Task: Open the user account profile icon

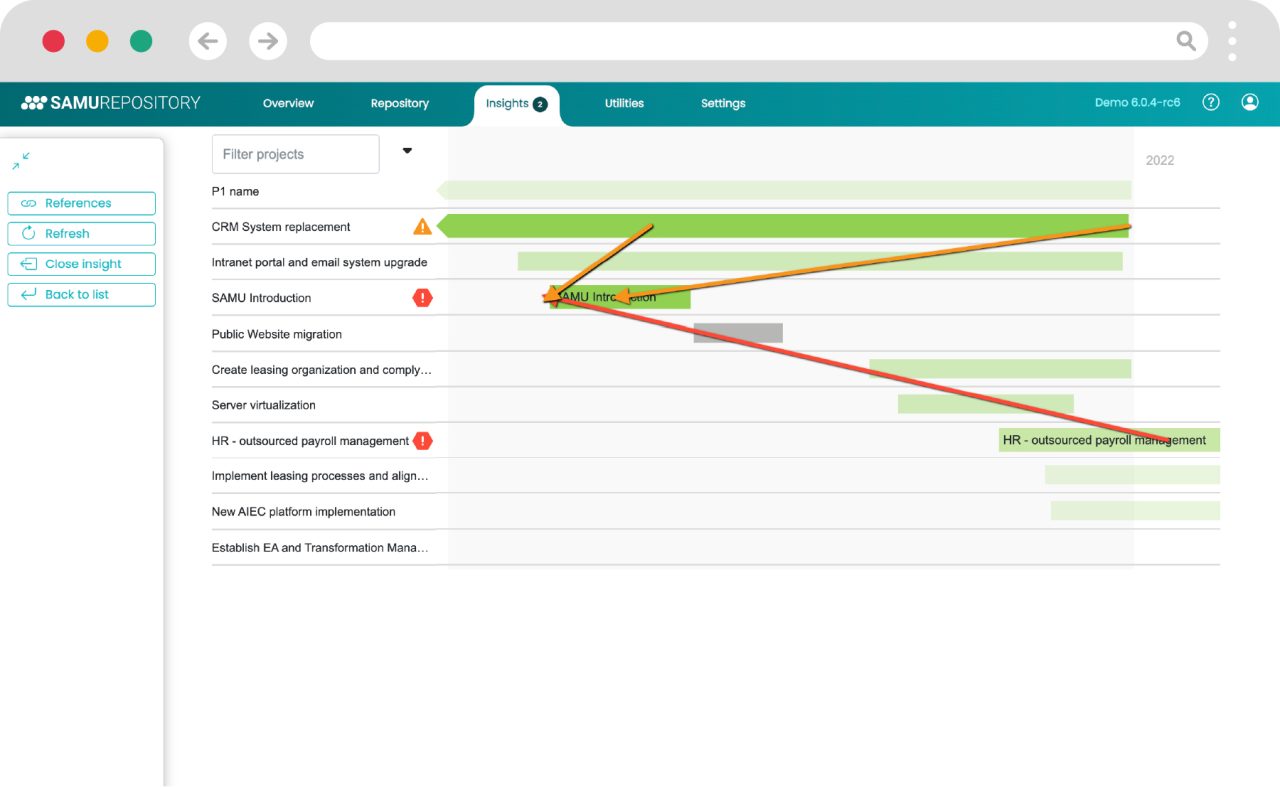Action: [1250, 102]
